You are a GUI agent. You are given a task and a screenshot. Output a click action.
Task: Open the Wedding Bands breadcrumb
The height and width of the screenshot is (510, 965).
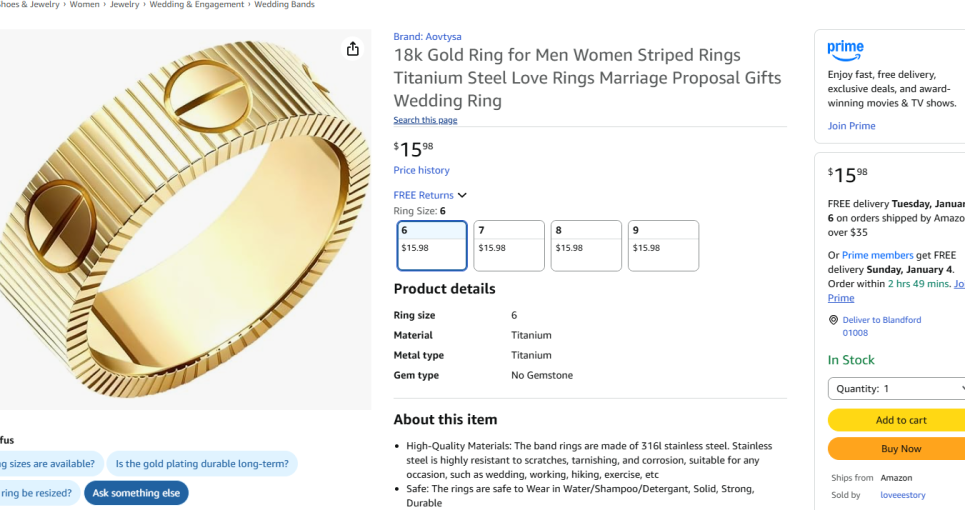(284, 5)
